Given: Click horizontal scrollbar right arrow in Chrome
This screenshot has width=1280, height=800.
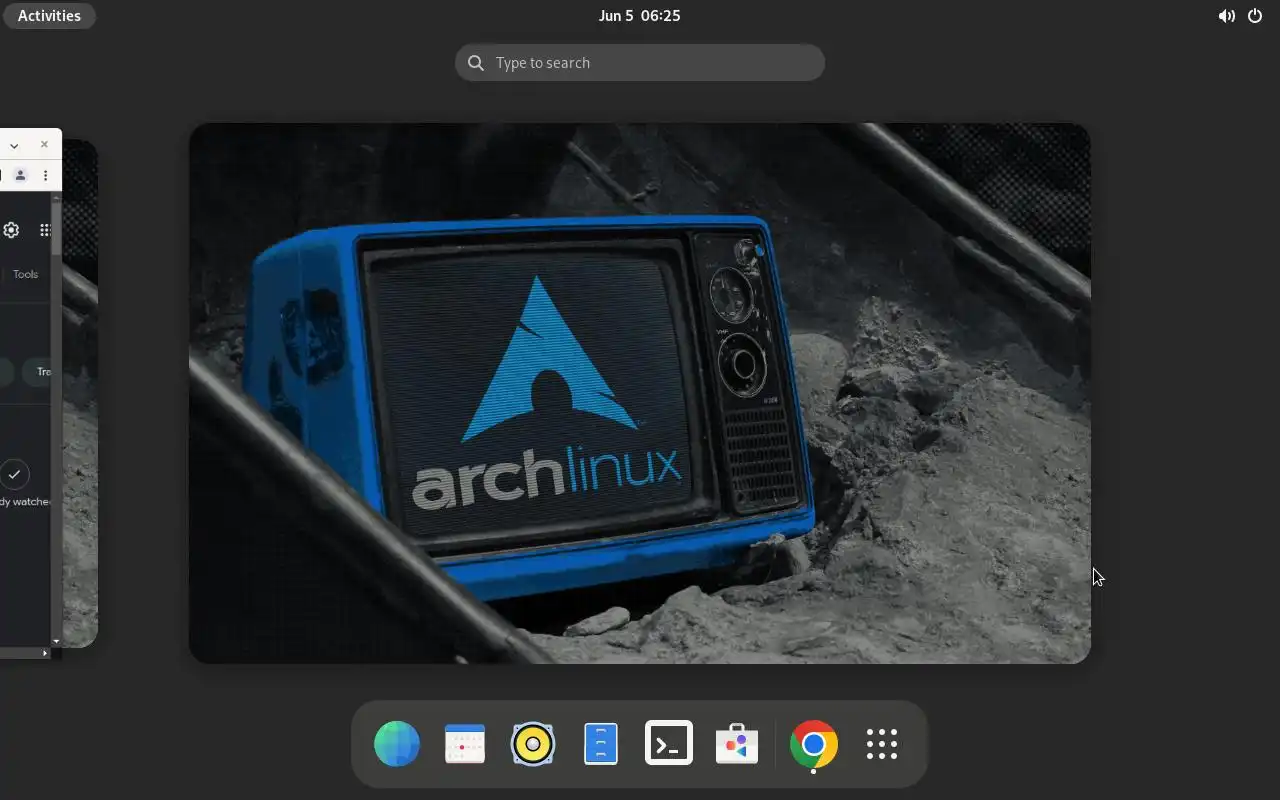Looking at the screenshot, I should (45, 653).
